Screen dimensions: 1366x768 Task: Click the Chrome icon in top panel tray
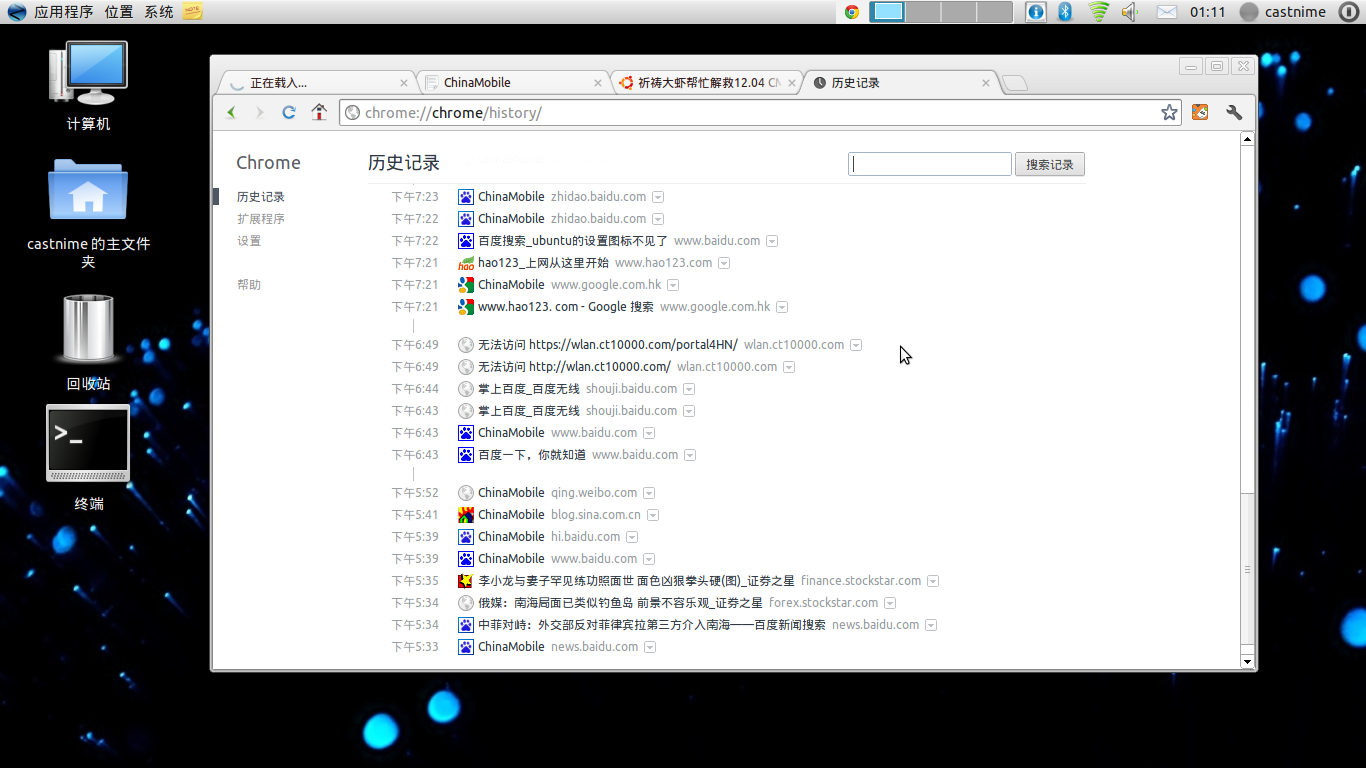pyautogui.click(x=852, y=12)
